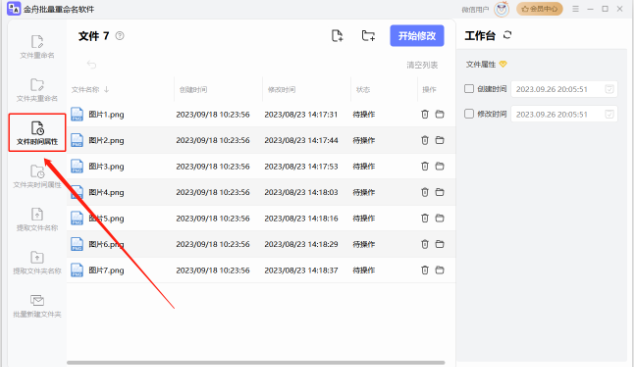This screenshot has height=367, width=634.
Task: Delete 图片6.png from the list
Action: (425, 244)
